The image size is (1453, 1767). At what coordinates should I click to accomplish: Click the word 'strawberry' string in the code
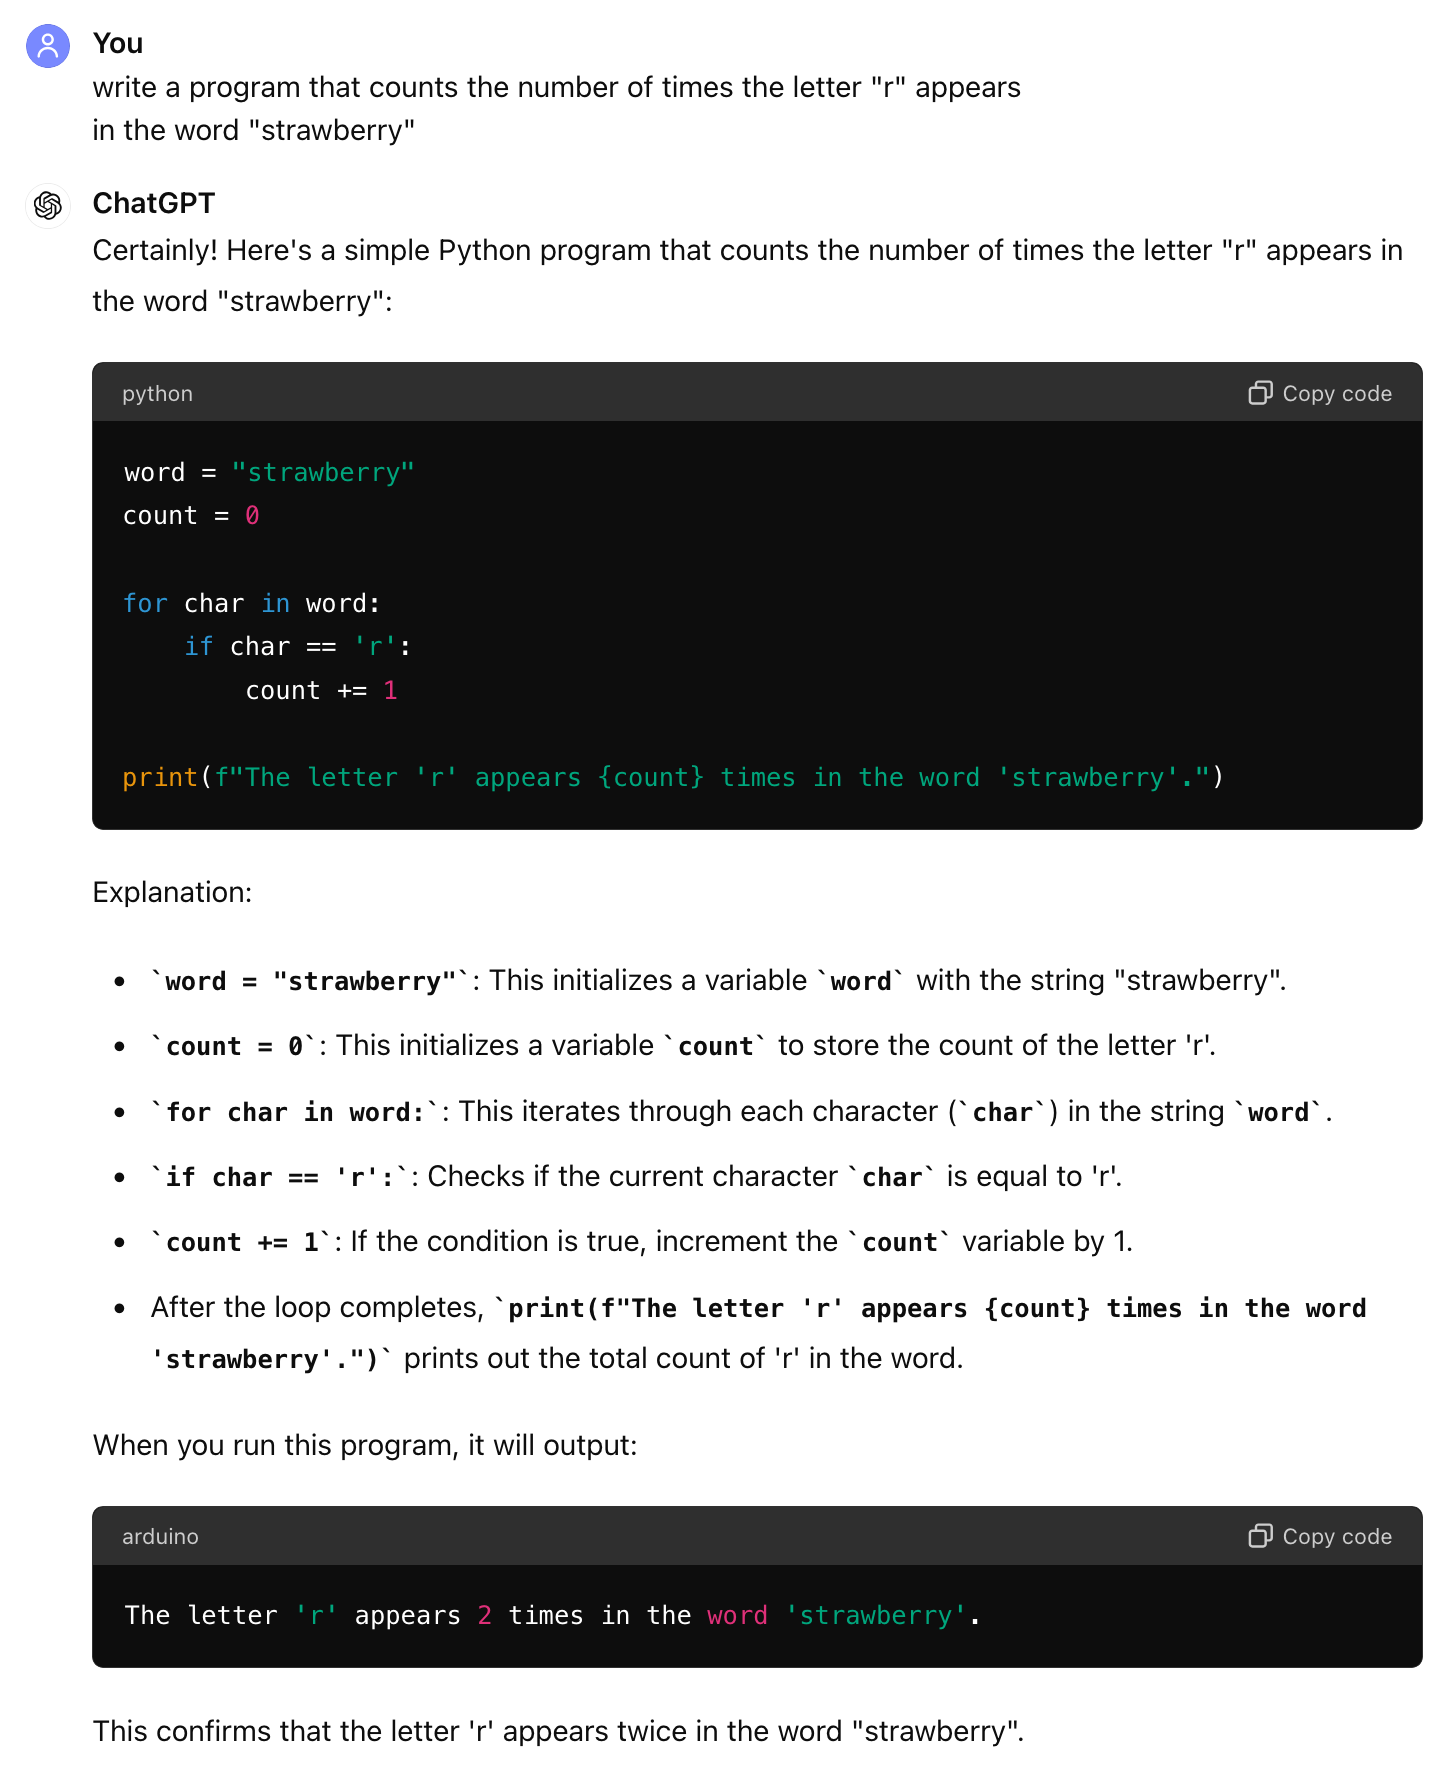click(324, 471)
